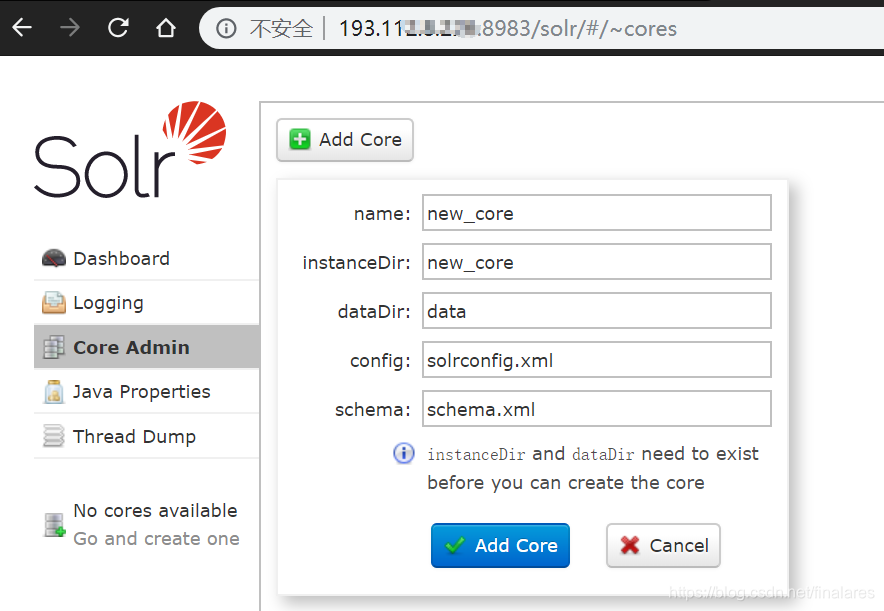Click the No cores available text
This screenshot has height=611, width=884.
pos(155,511)
